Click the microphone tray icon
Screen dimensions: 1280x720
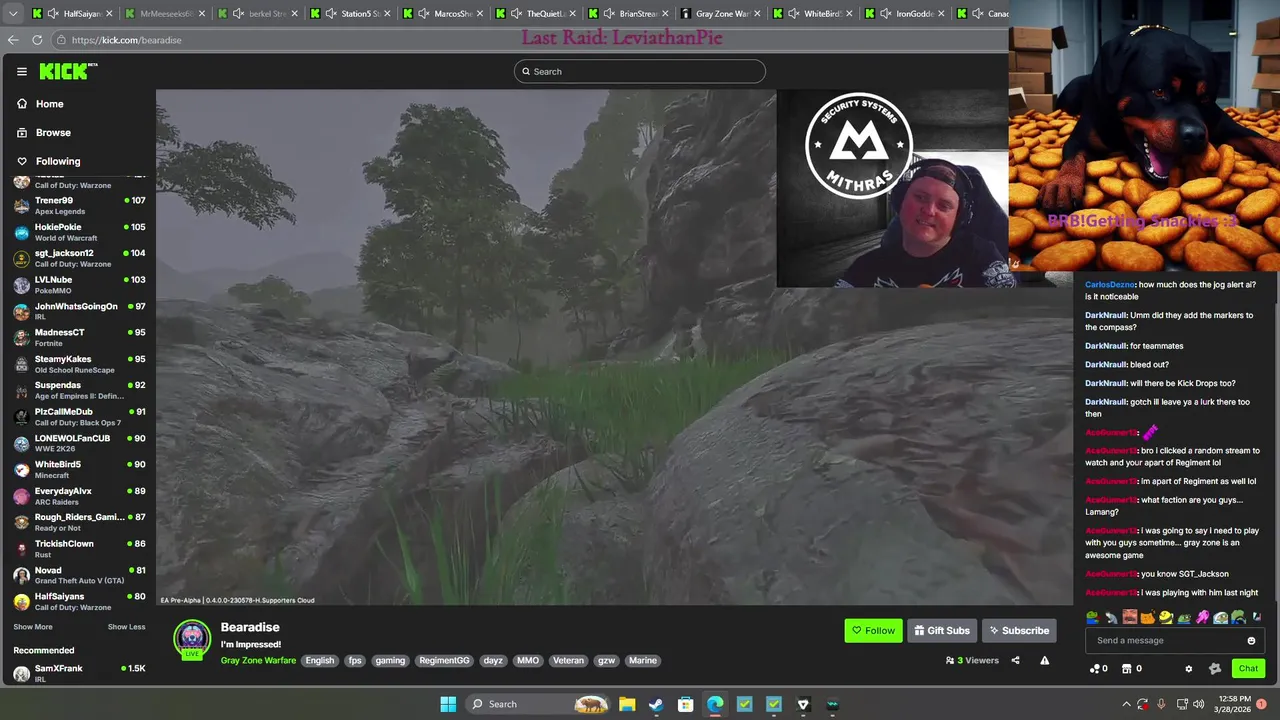point(1161,704)
